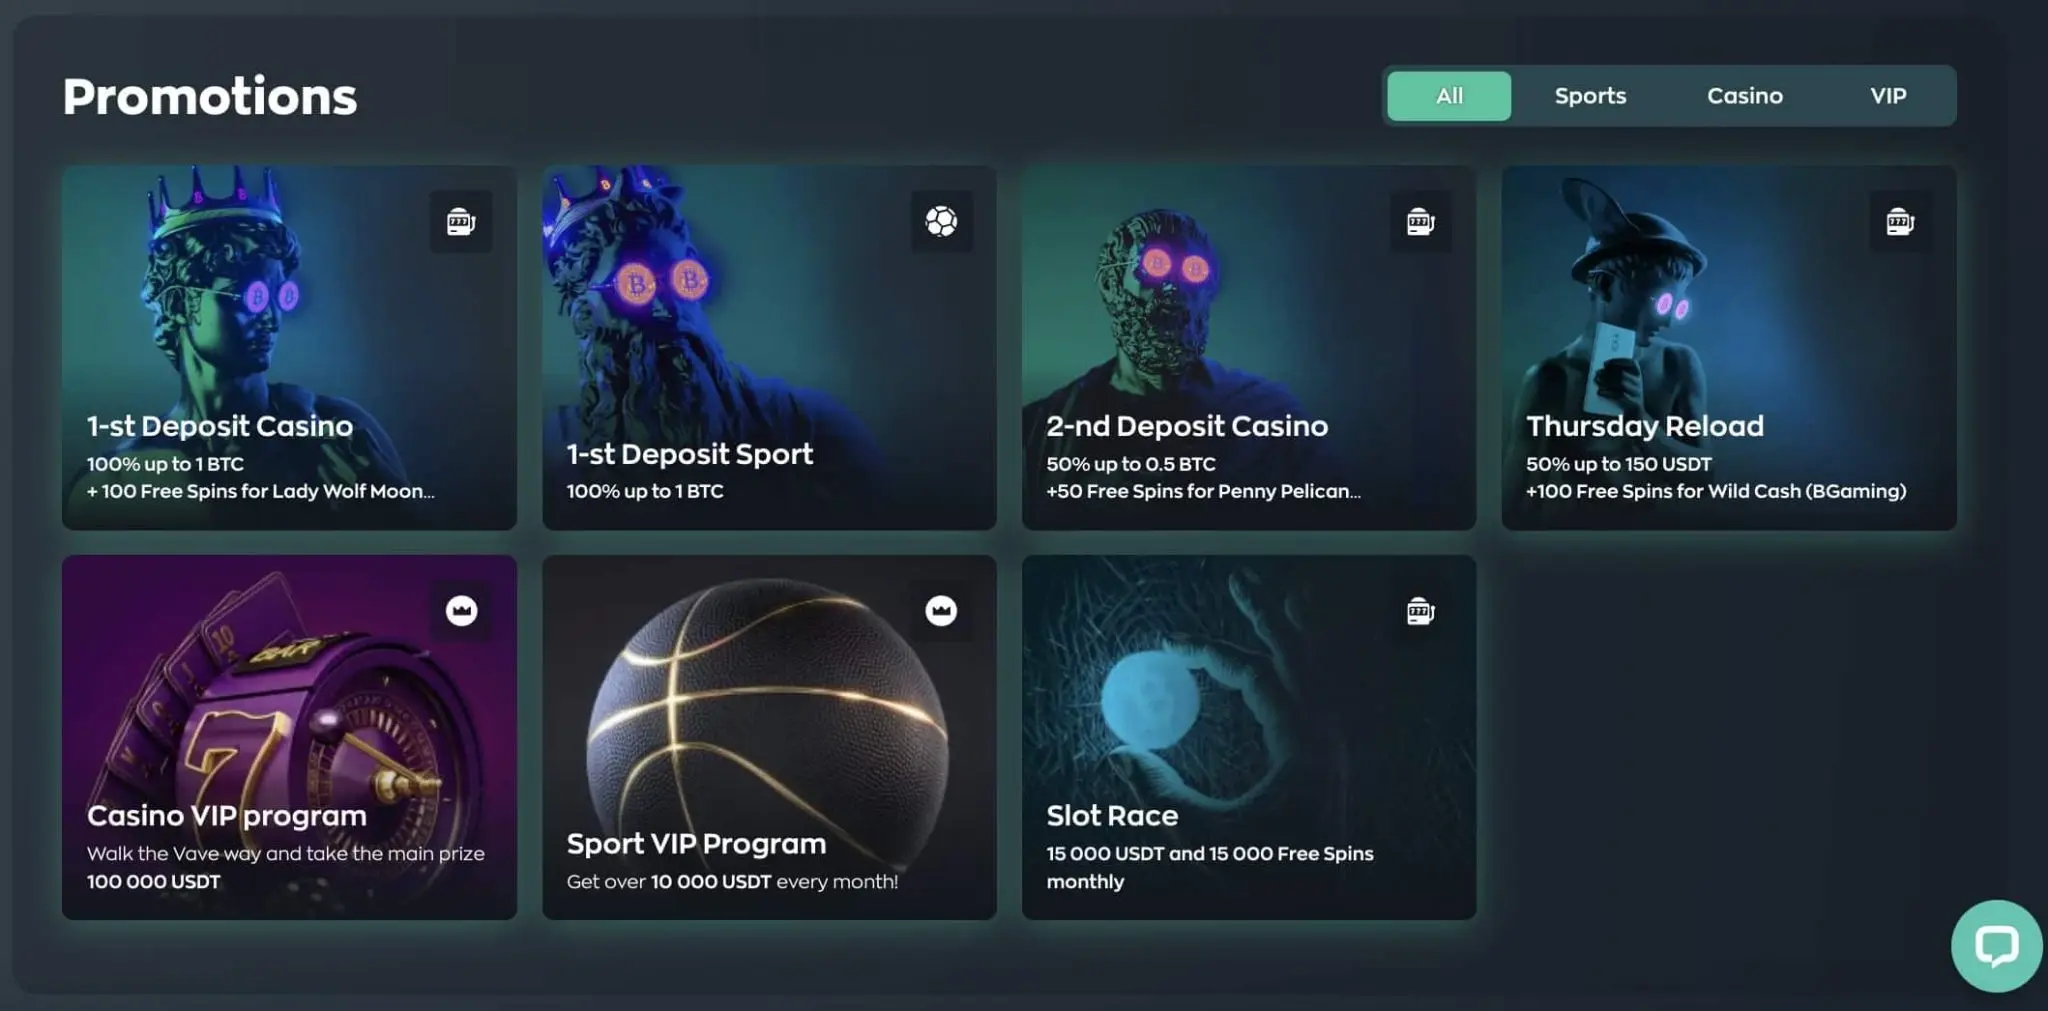2048x1011 pixels.
Task: Open the 2-nd Deposit Casino title
Action: pos(1187,426)
